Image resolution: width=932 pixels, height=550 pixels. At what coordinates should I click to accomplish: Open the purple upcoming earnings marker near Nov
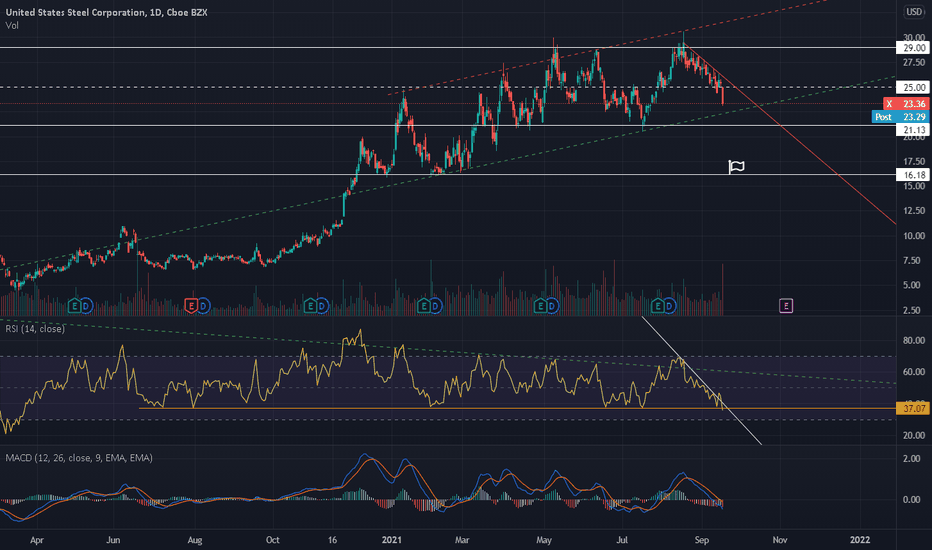786,306
